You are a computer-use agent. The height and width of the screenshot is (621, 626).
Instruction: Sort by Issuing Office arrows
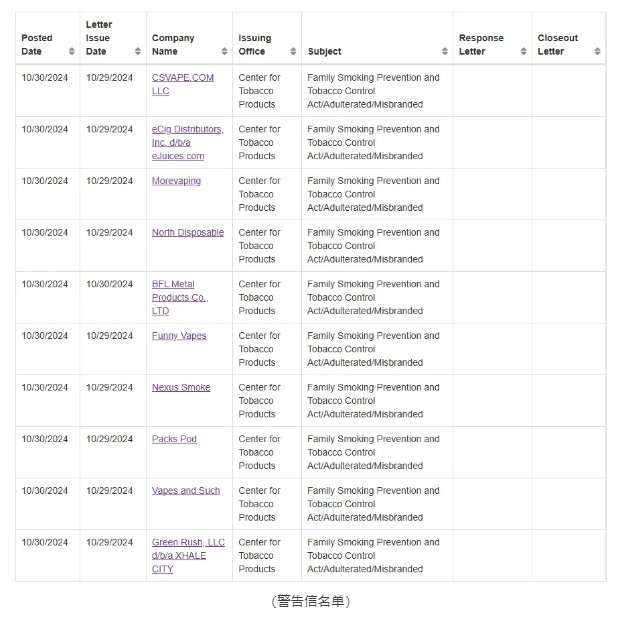tap(293, 51)
